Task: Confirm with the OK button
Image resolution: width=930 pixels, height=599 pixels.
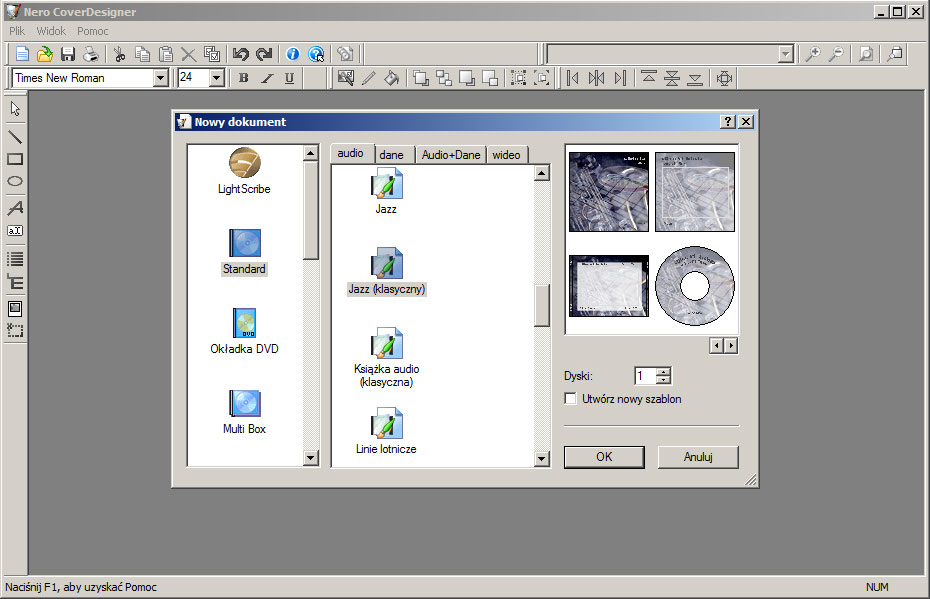Action: pos(603,457)
